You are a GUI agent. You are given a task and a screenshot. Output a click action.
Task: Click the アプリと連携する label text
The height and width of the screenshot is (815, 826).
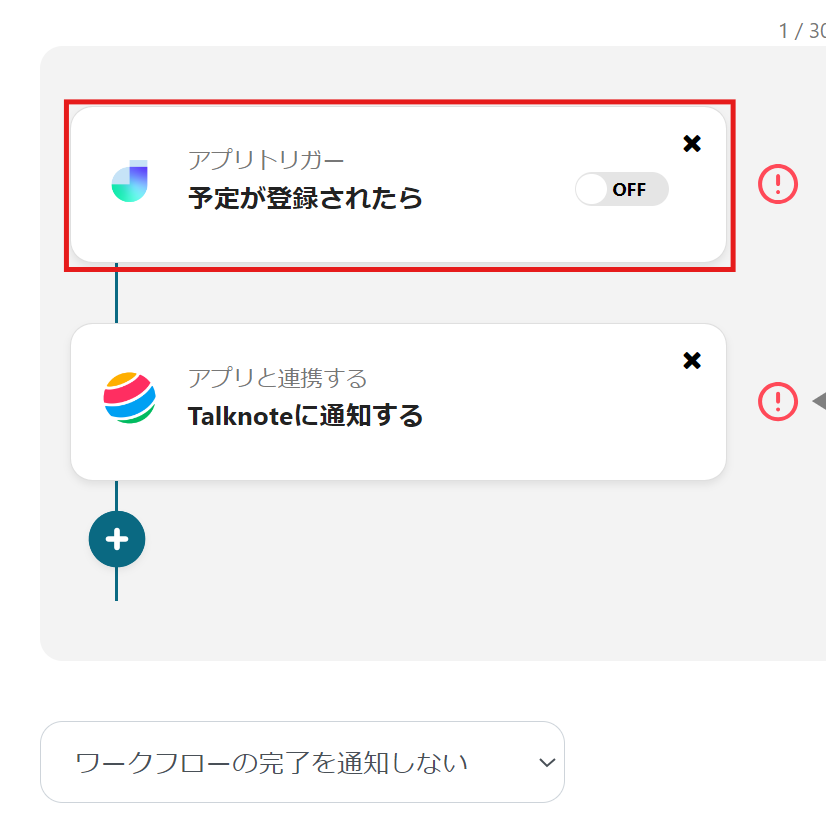tap(277, 378)
